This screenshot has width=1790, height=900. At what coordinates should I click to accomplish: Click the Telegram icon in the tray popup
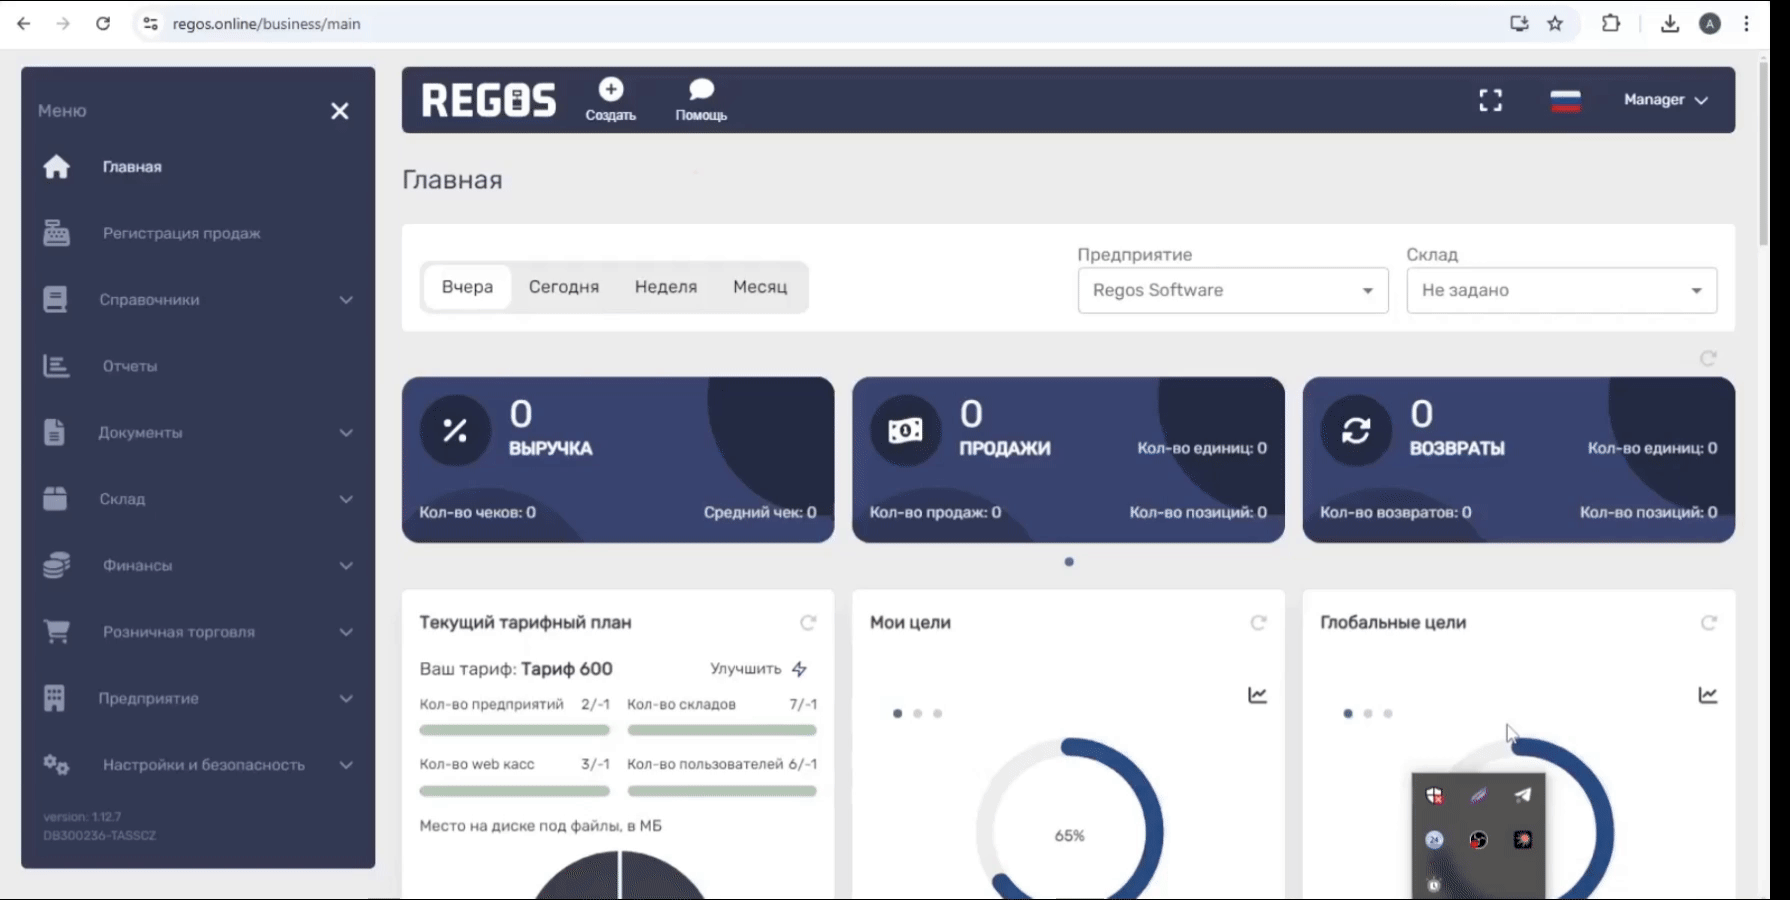coord(1522,795)
